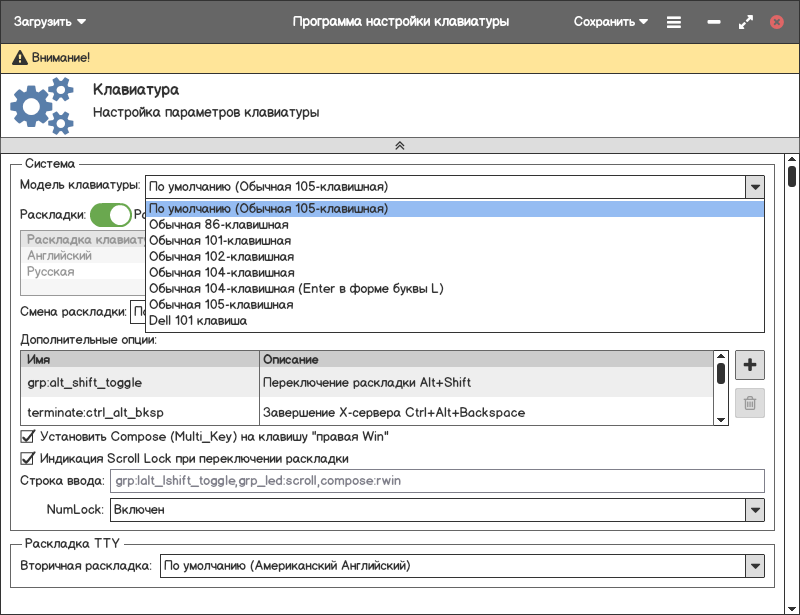Click the hamburger menu icon in title bar

tap(674, 21)
